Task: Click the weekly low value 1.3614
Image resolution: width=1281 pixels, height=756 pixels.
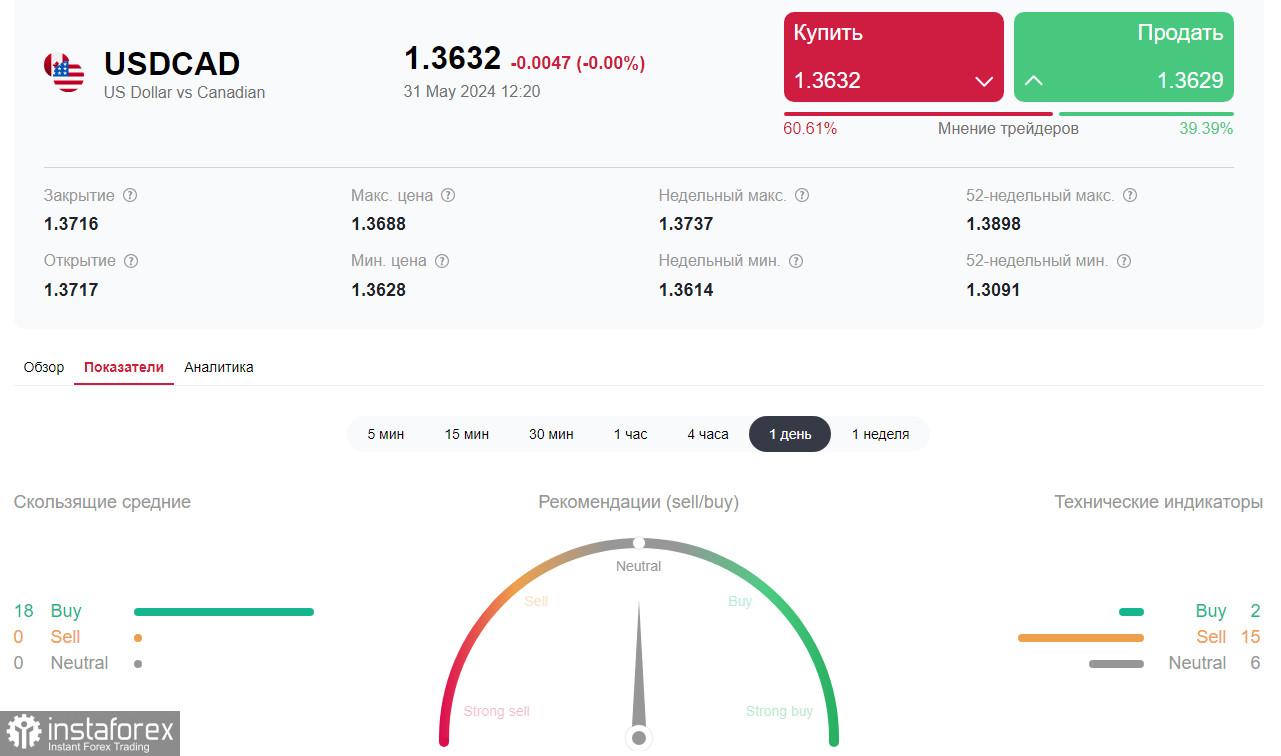Action: point(686,290)
